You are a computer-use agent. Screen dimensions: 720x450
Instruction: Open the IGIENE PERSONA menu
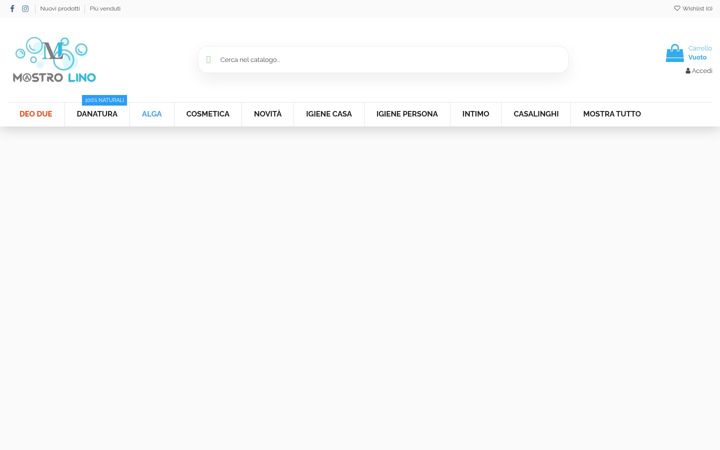click(x=407, y=114)
